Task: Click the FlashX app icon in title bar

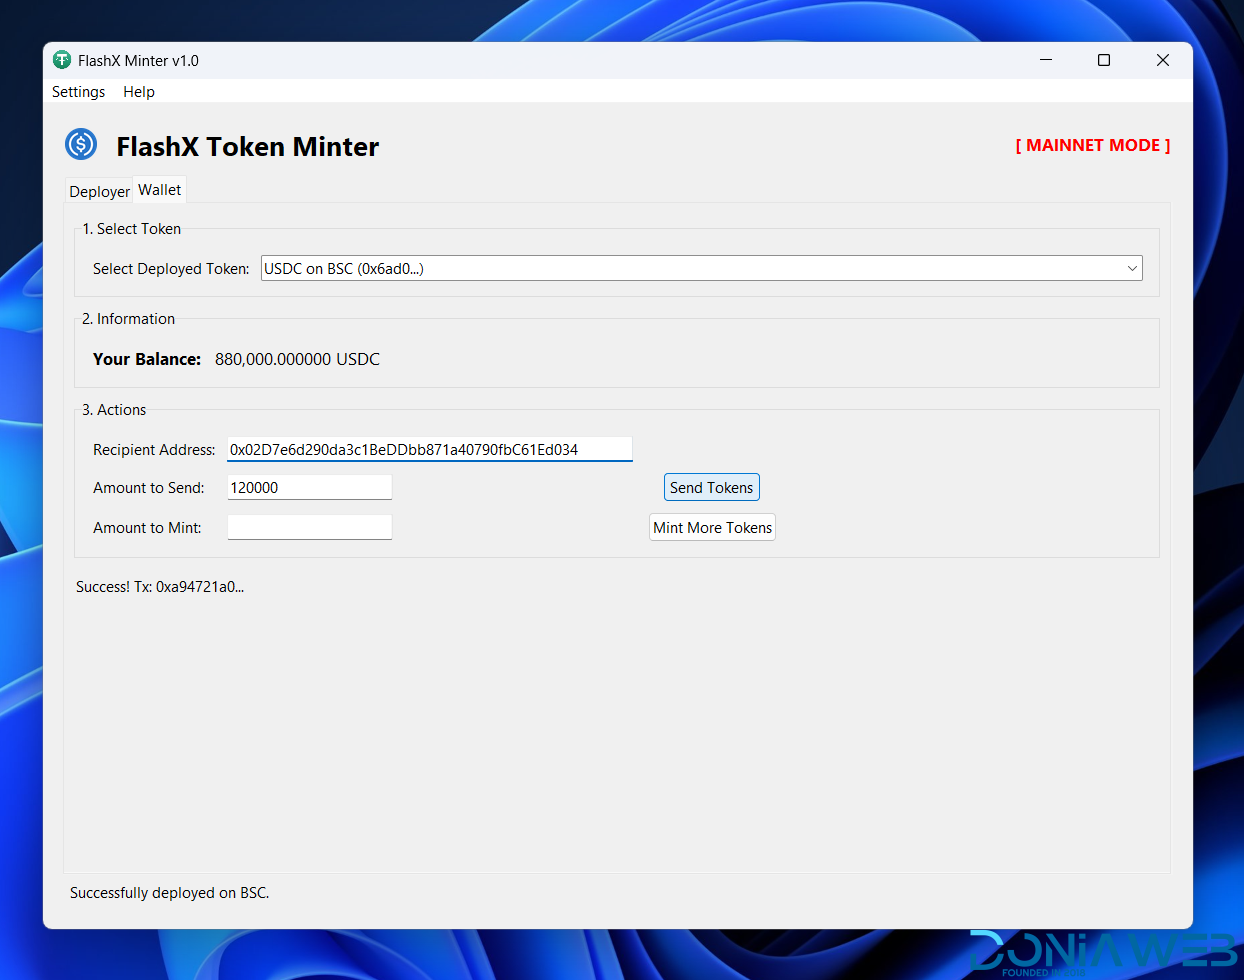Action: coord(62,60)
